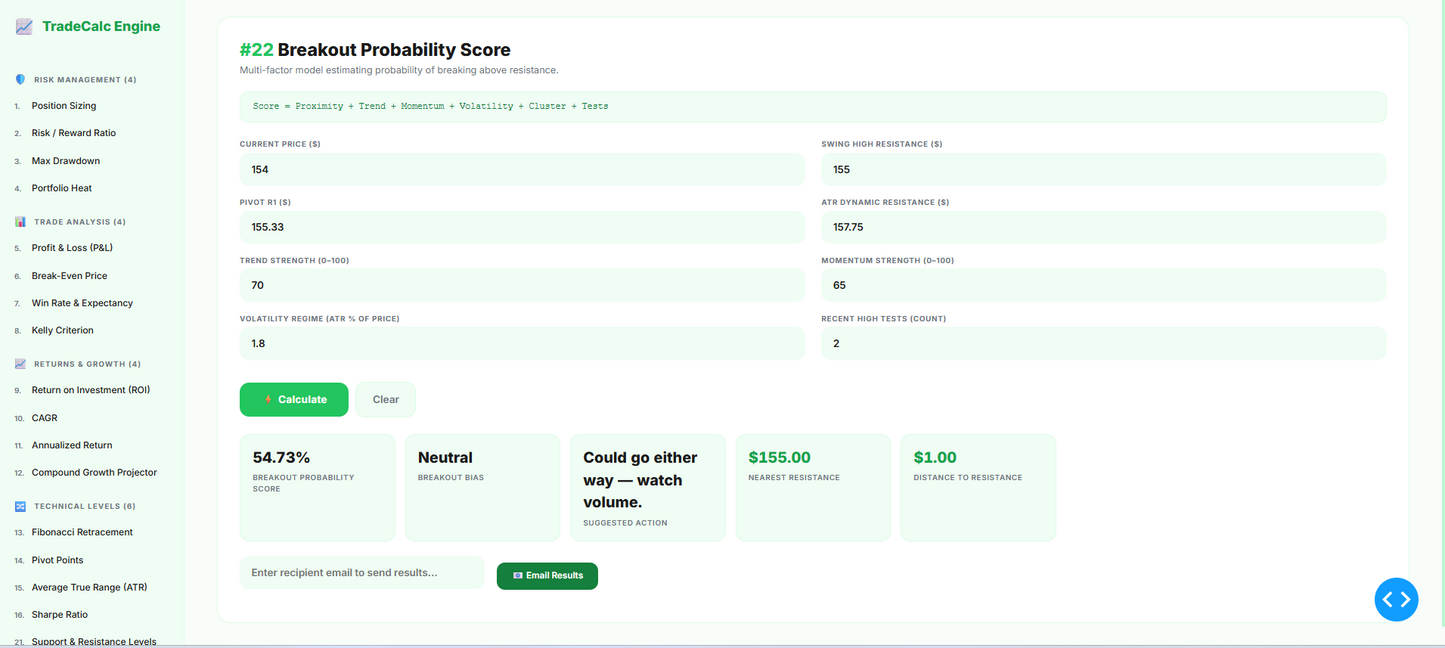Click the TradeCalc Engine chart logo icon

[x=24, y=27]
